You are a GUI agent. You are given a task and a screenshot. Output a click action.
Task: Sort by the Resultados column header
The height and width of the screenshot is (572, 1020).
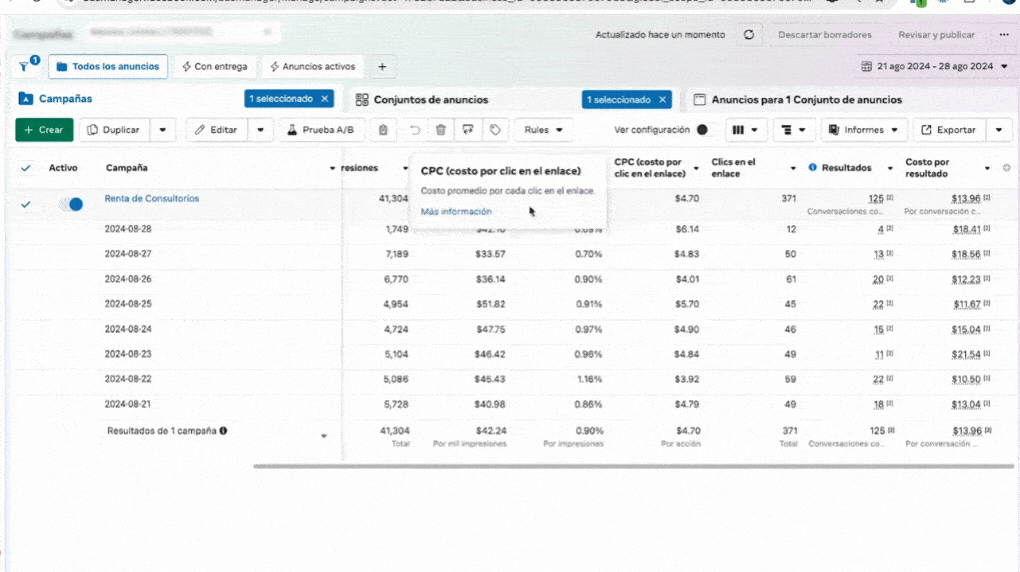click(846, 168)
